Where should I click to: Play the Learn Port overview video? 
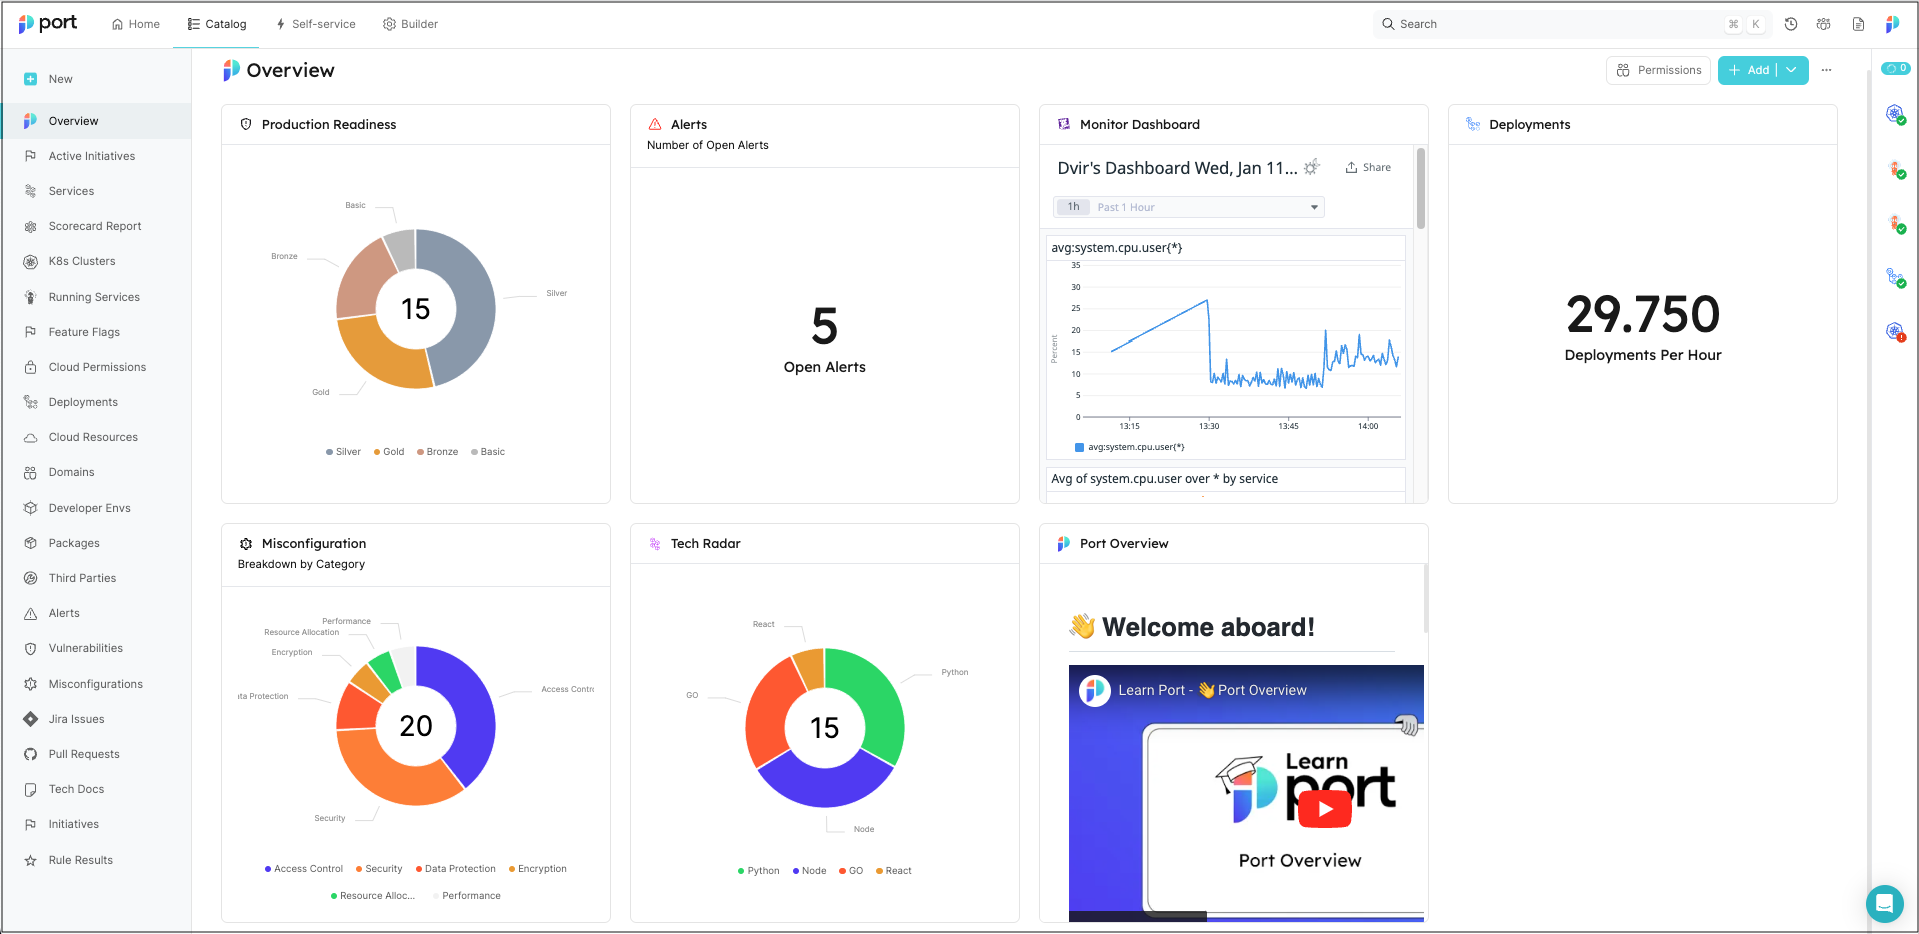coord(1324,809)
